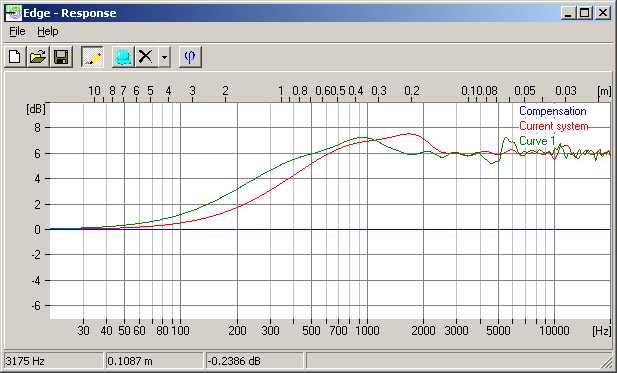Delete curve using the X icon
The height and width of the screenshot is (373, 617).
146,57
